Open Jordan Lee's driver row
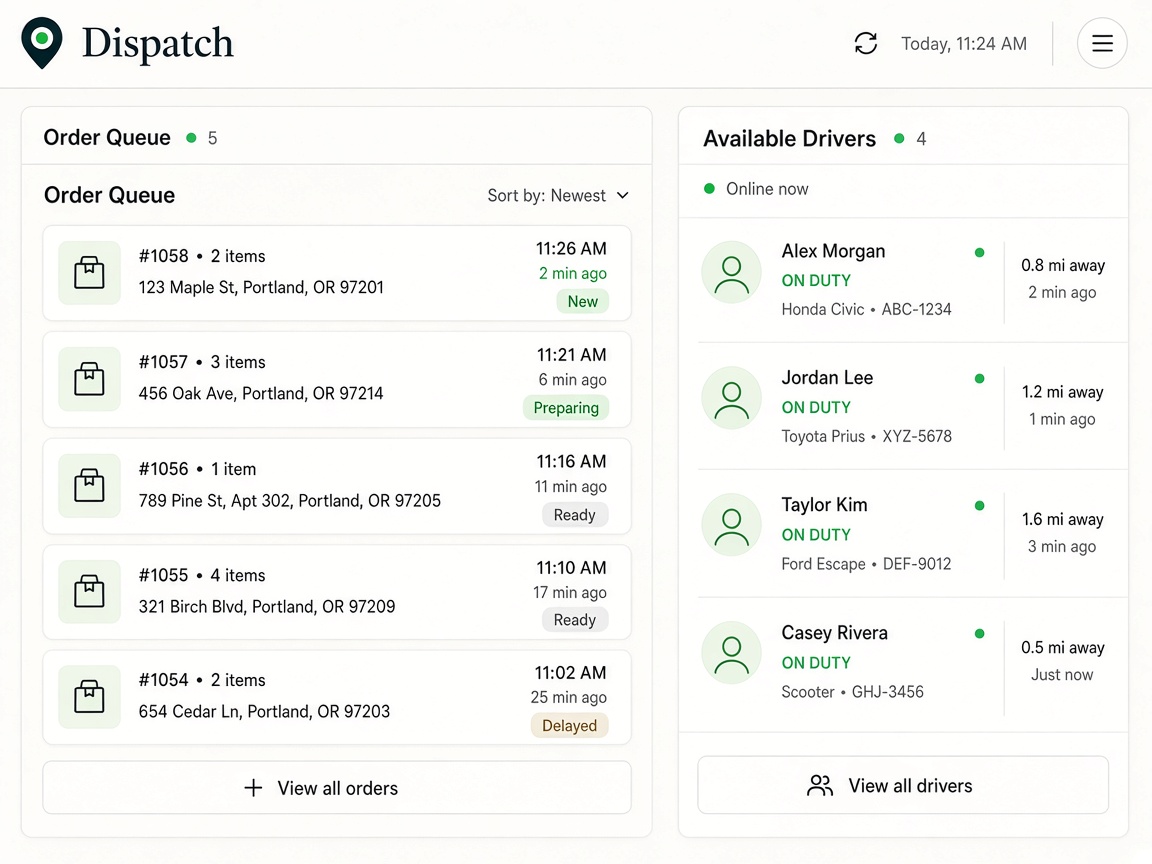This screenshot has width=1152, height=864. [x=903, y=406]
